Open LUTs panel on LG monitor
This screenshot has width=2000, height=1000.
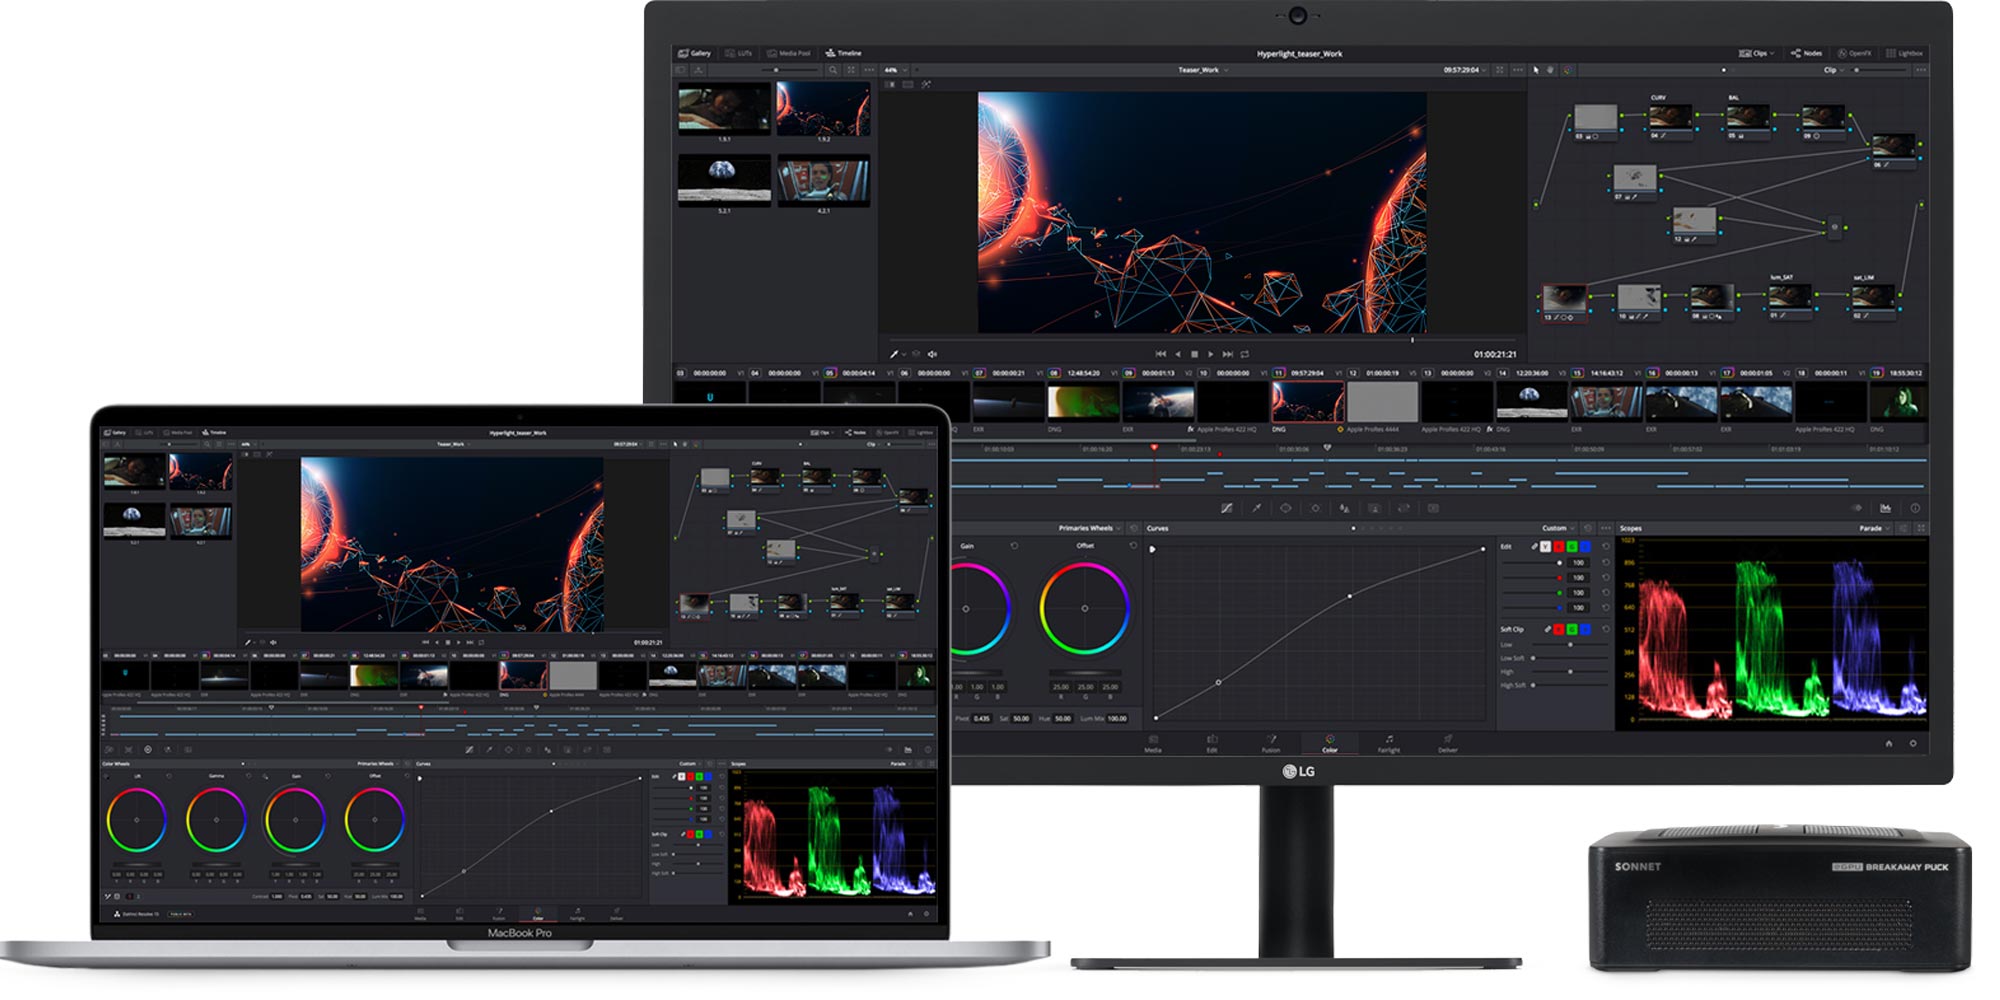tap(738, 53)
